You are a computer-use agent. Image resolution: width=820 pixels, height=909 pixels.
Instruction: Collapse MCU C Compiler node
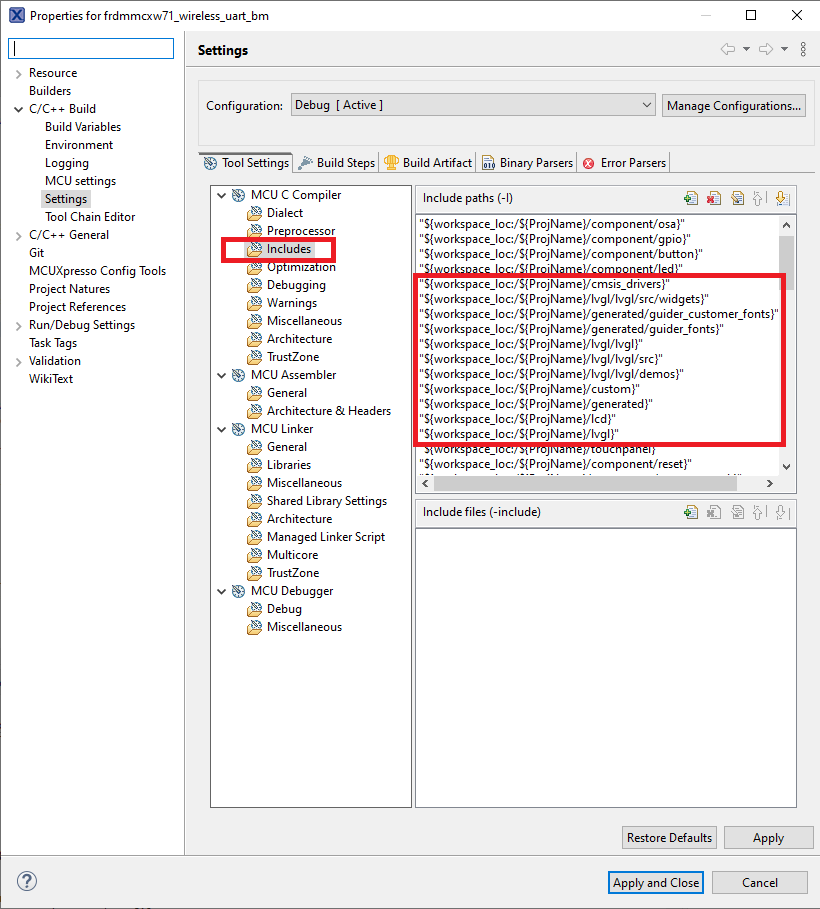click(x=222, y=195)
